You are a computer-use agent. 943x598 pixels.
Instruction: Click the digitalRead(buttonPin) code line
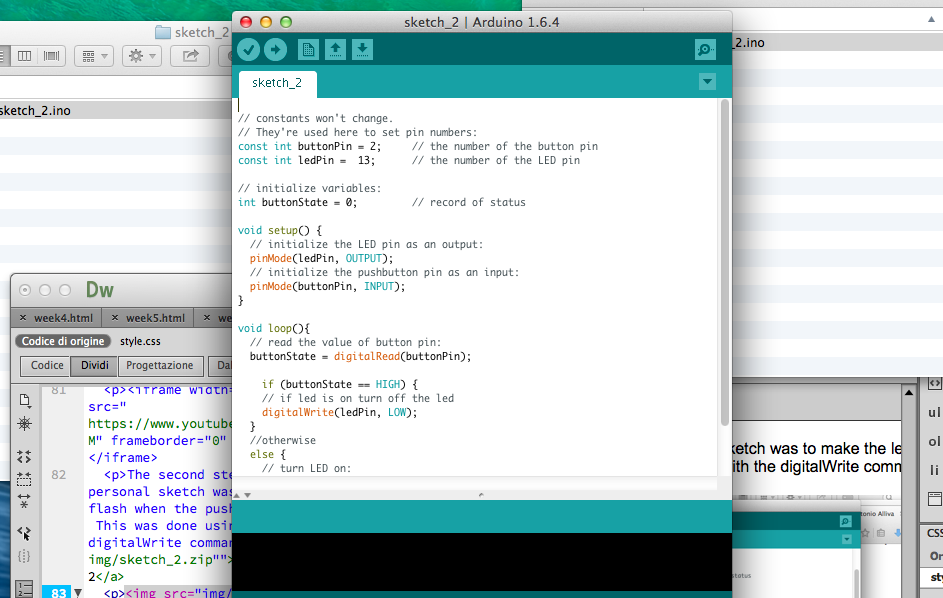(360, 356)
